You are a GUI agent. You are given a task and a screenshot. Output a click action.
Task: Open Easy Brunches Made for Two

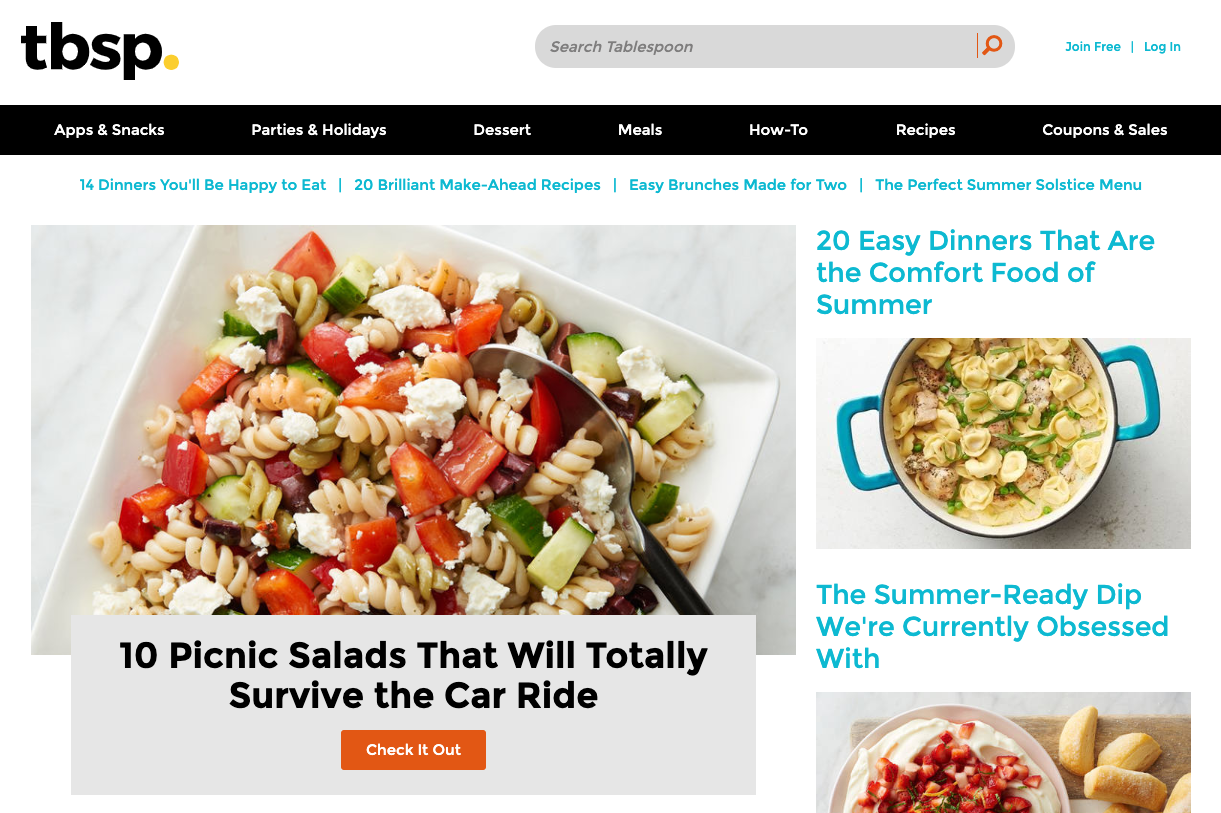tap(738, 185)
